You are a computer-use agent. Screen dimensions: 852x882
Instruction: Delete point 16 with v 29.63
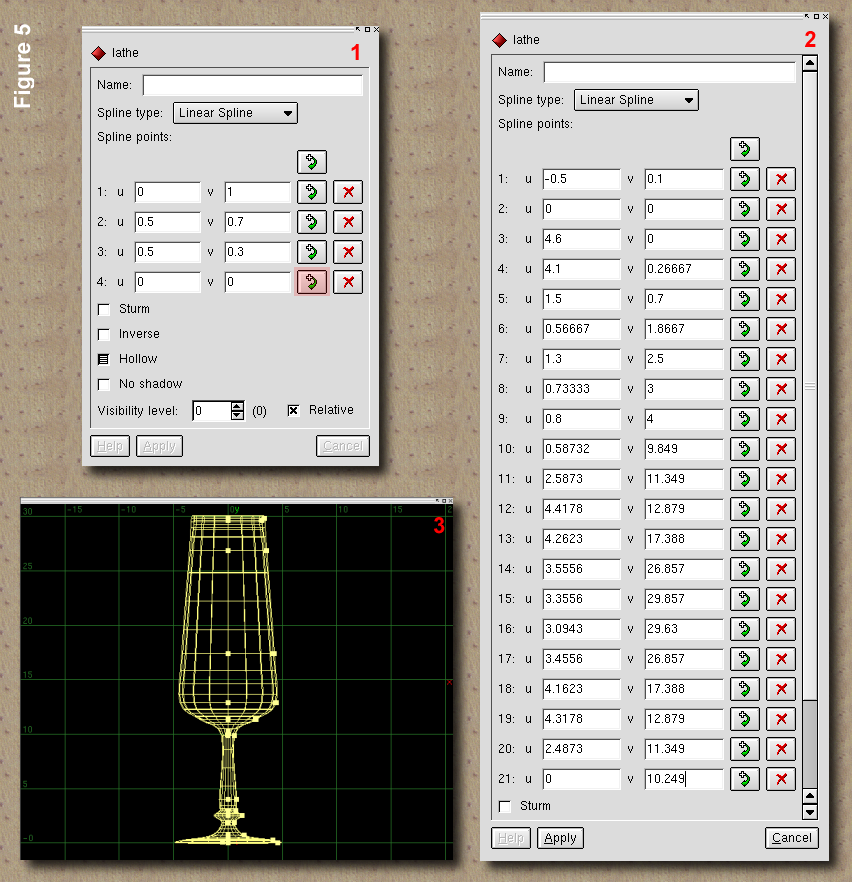(781, 629)
